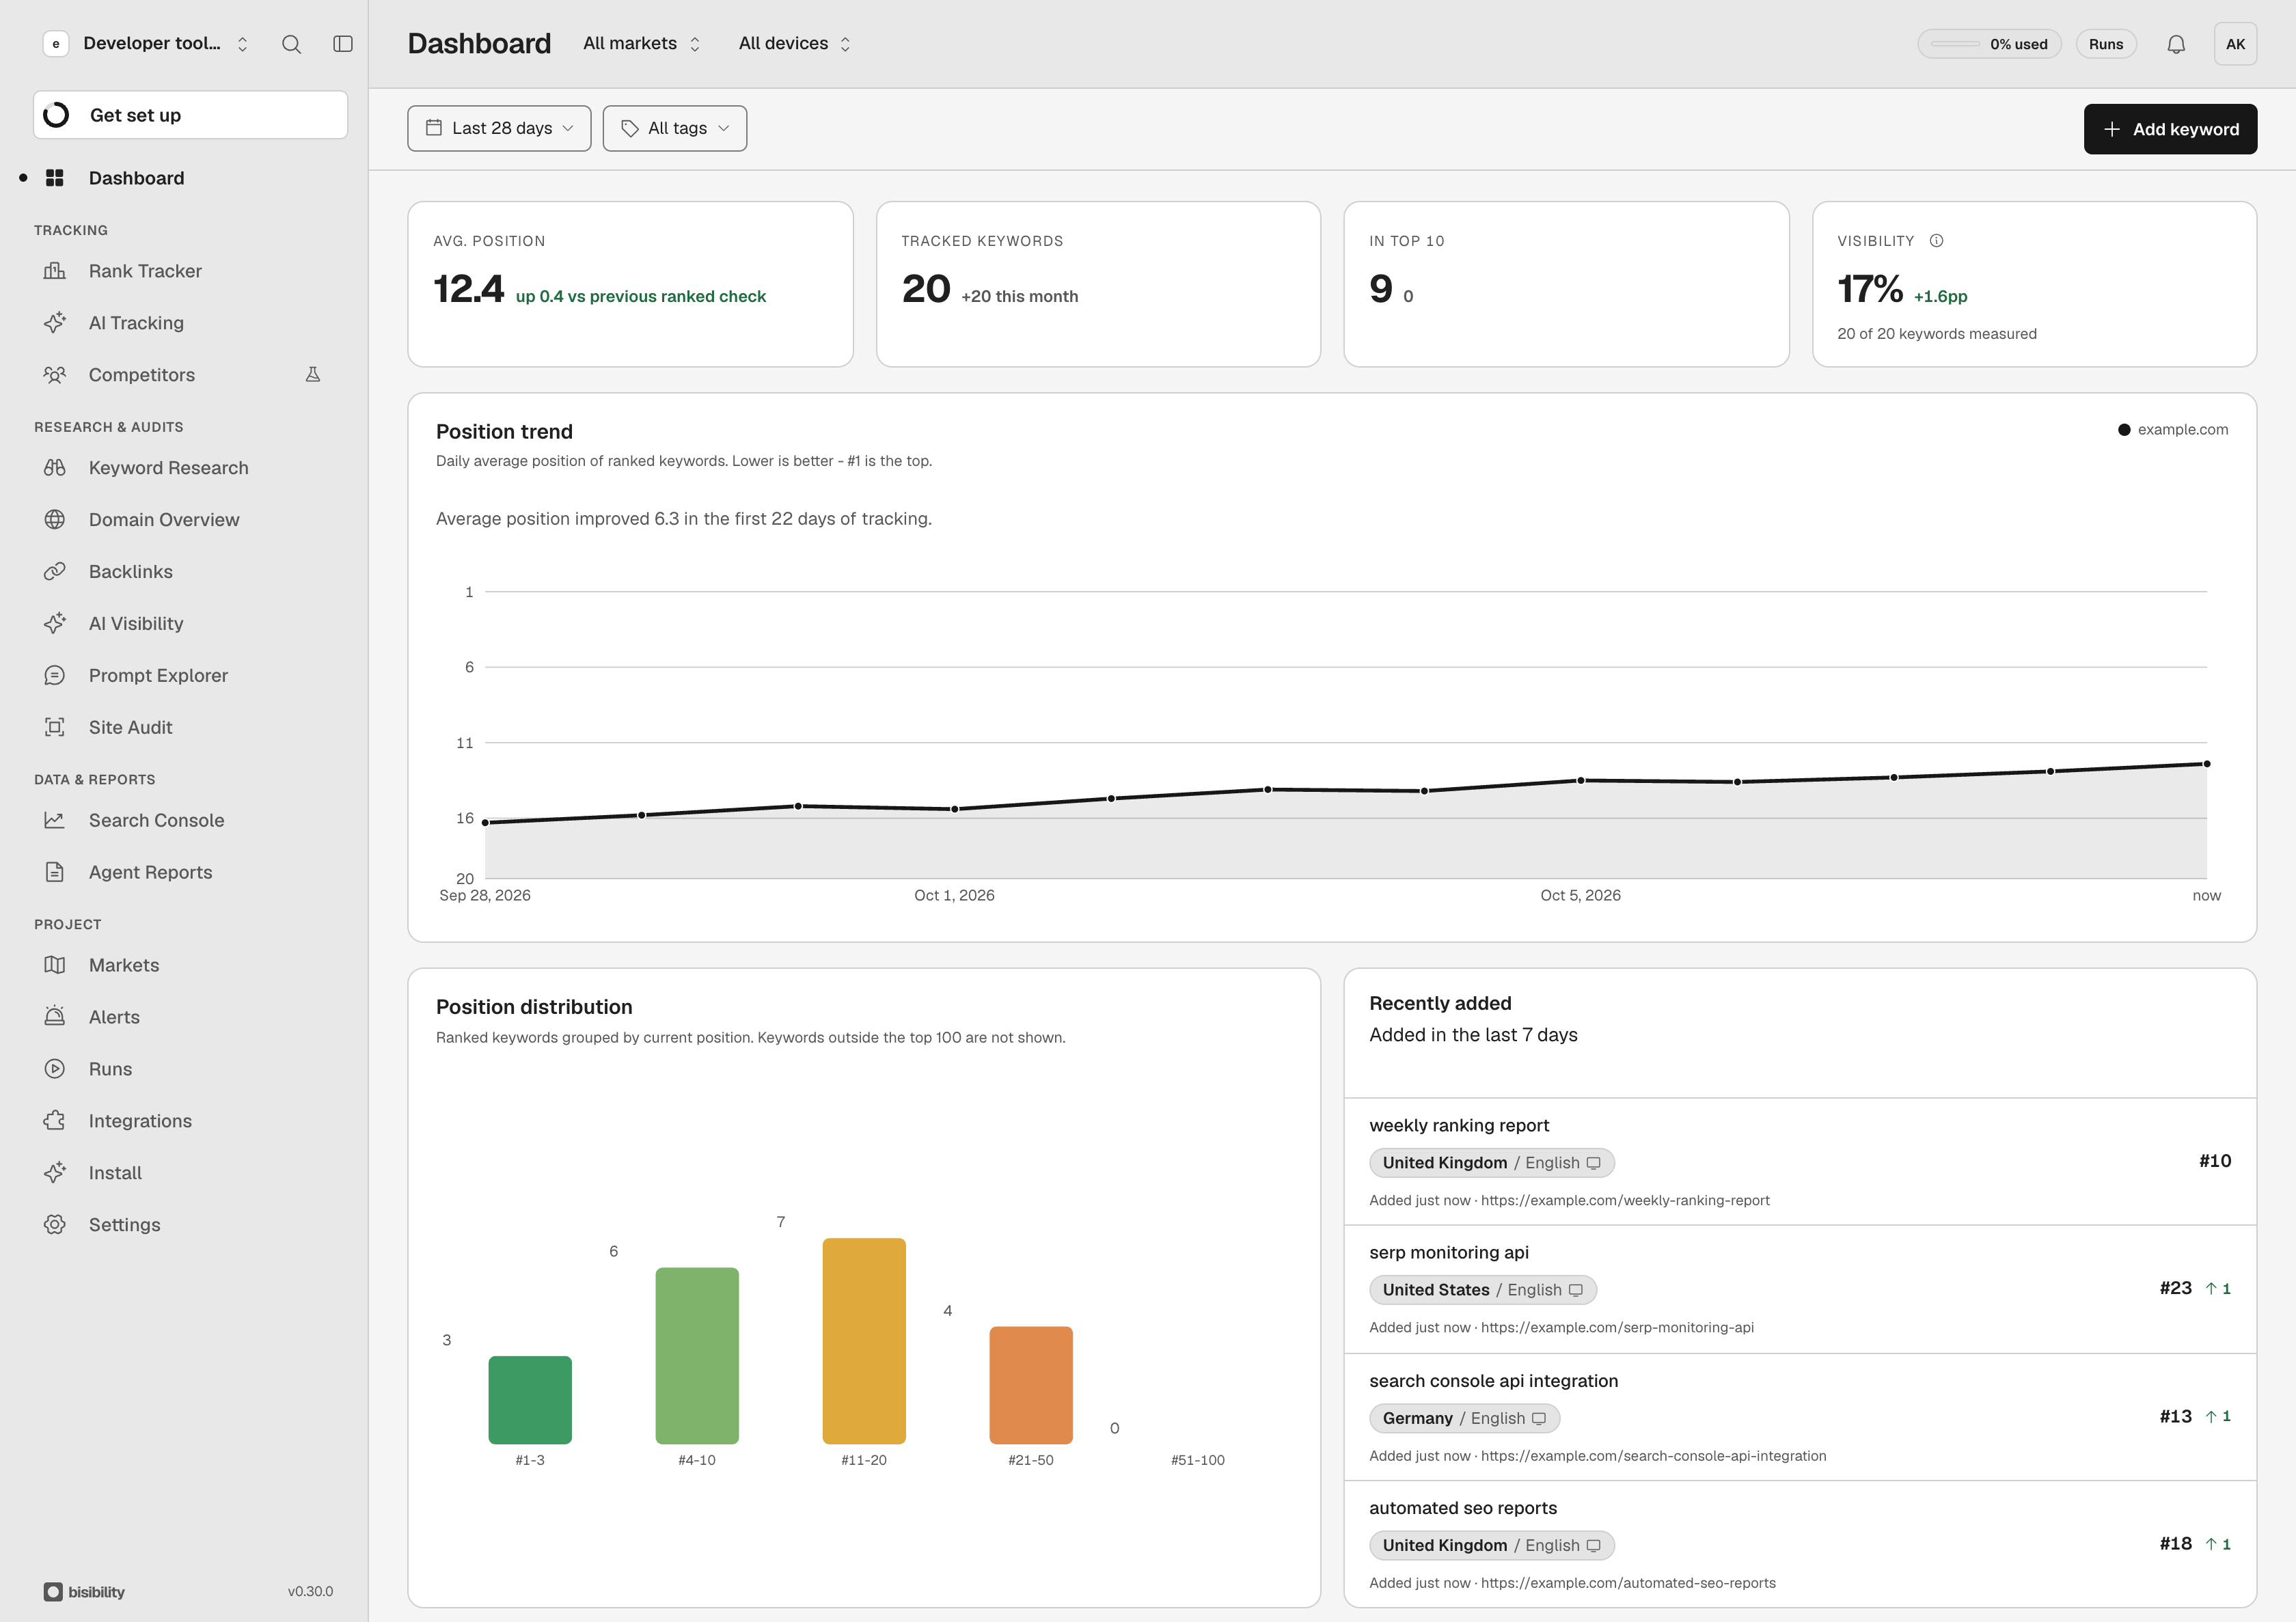Open the All devices dropdown

coord(795,44)
